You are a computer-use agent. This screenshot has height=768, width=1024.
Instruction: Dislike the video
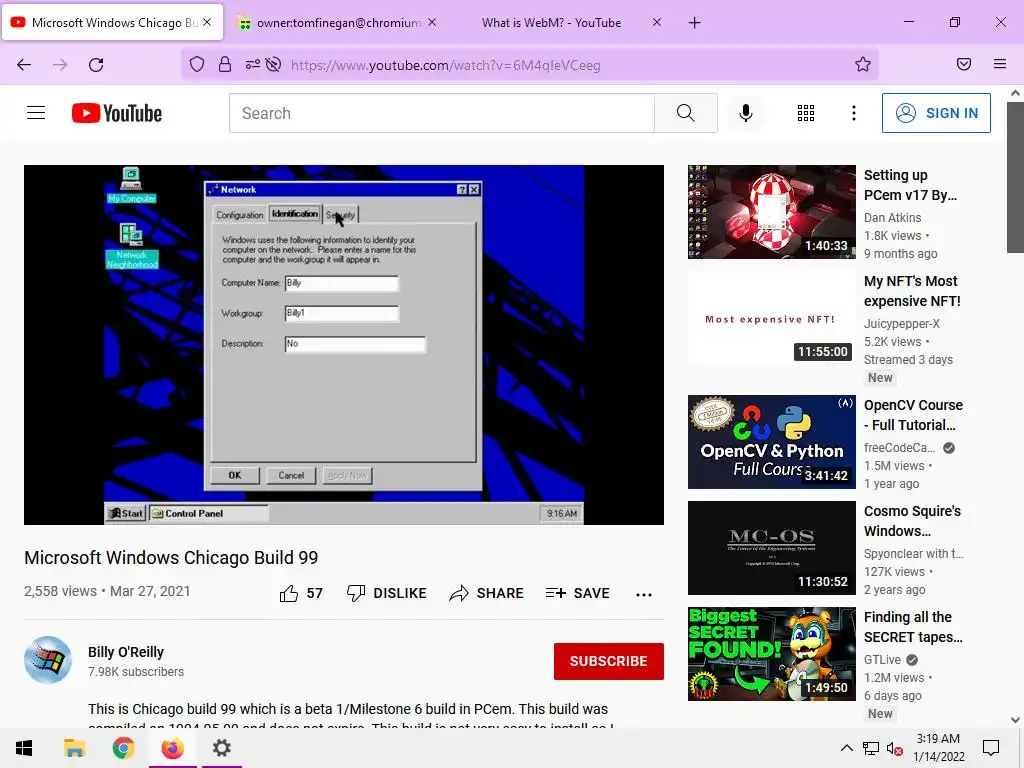[387, 593]
